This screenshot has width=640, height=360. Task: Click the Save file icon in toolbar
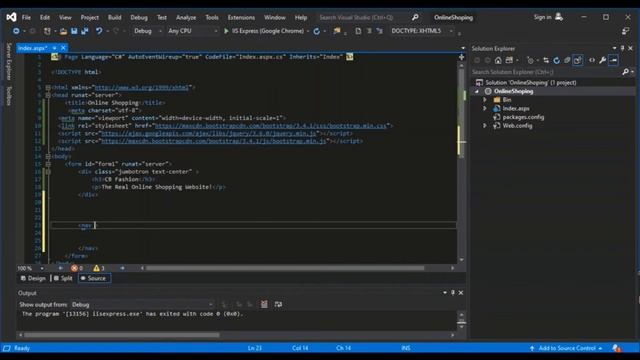click(x=74, y=31)
